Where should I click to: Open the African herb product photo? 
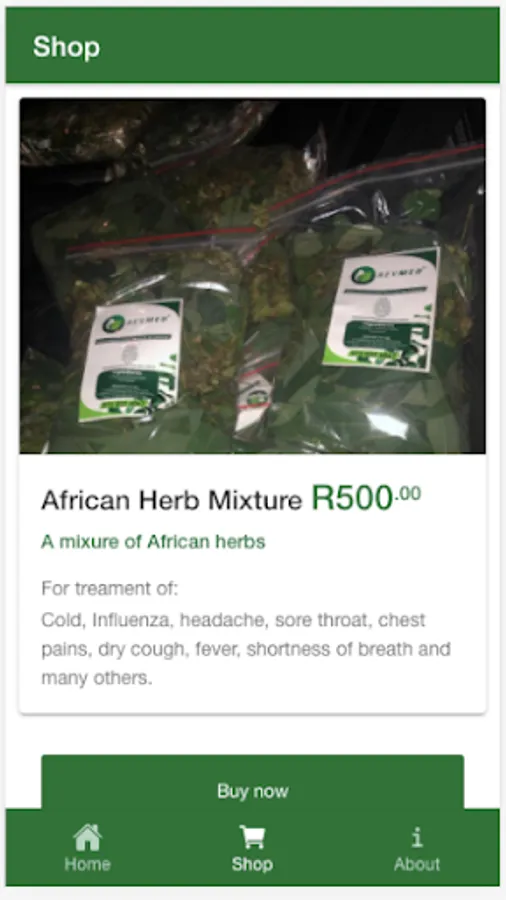pyautogui.click(x=252, y=276)
